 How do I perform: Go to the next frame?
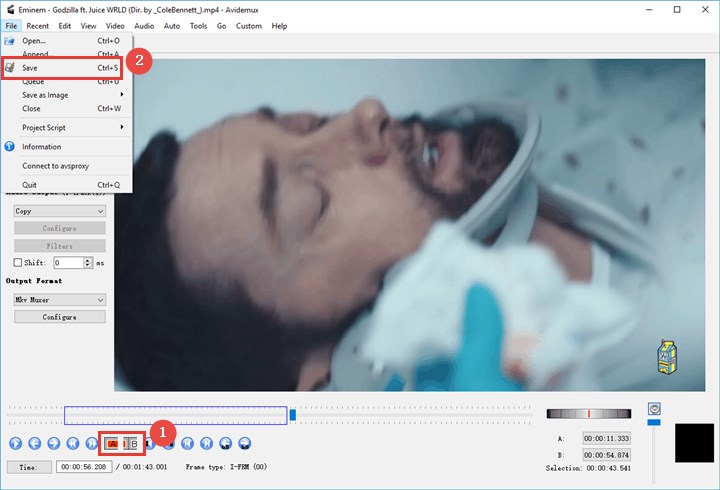(x=54, y=443)
